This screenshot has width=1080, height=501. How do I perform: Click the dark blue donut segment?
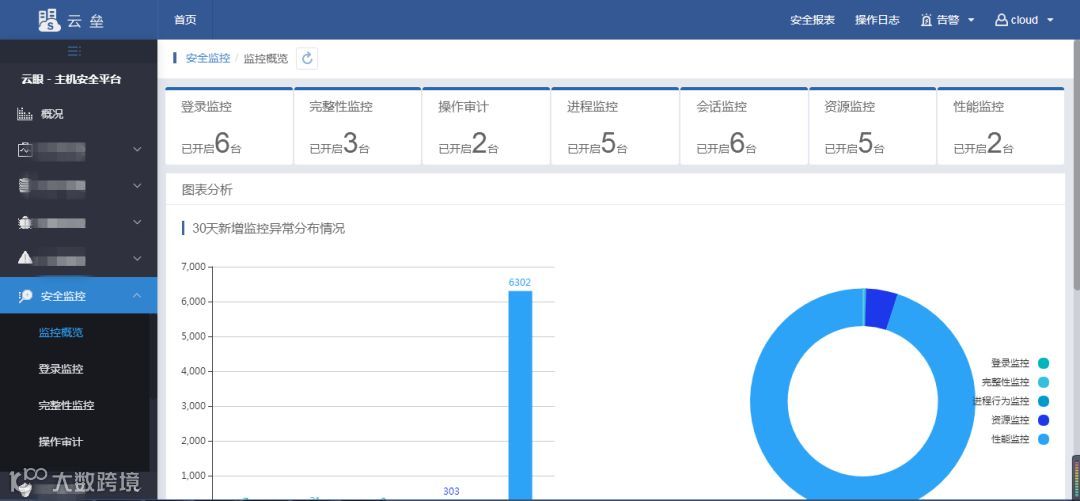[x=880, y=307]
